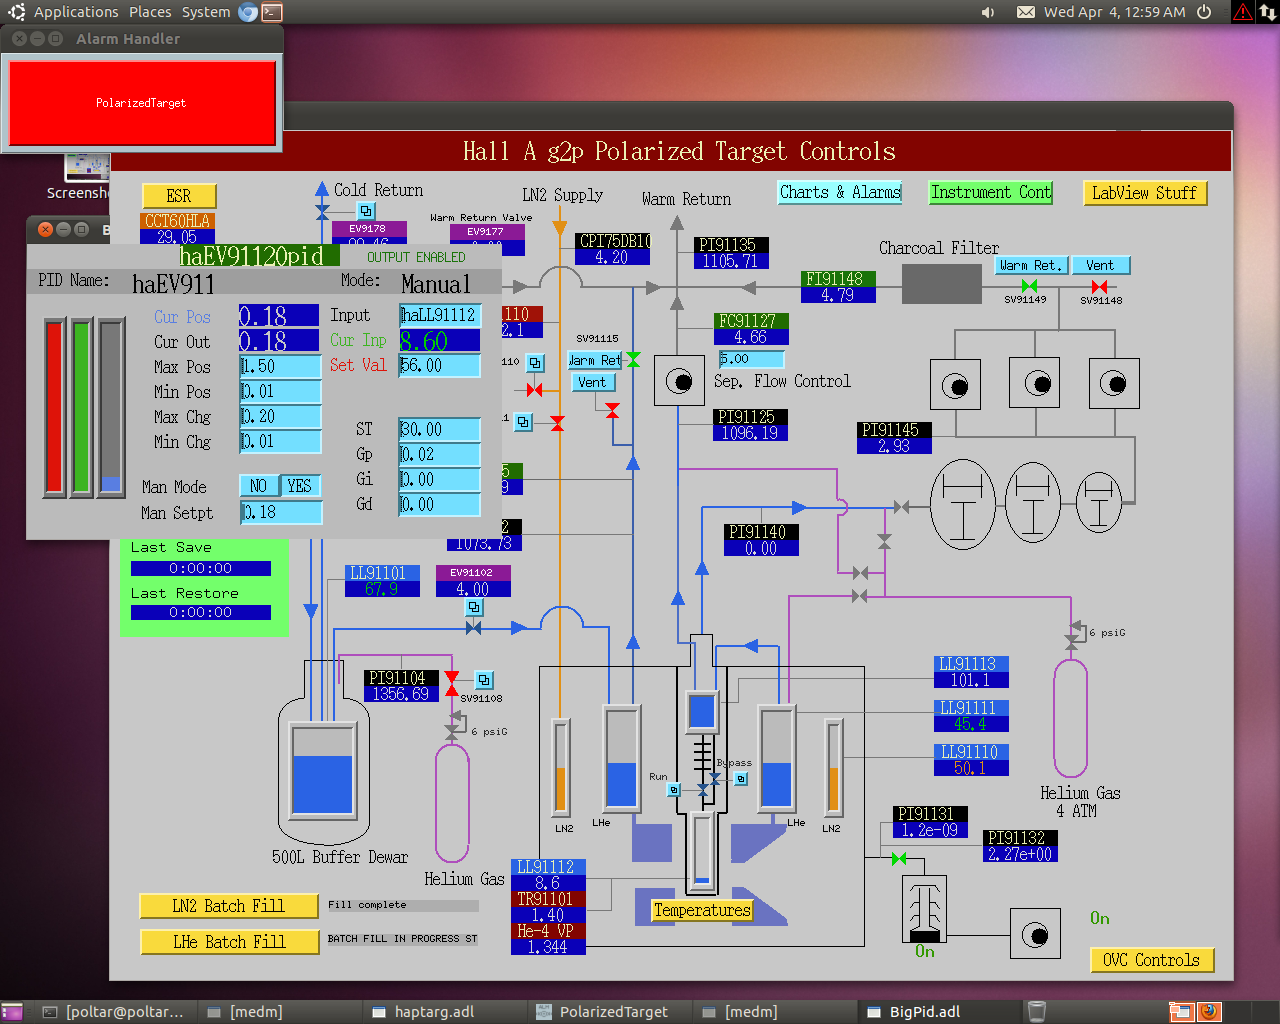Viewport: 1280px width, 1024px height.
Task: Open the Places menu
Action: (x=150, y=12)
